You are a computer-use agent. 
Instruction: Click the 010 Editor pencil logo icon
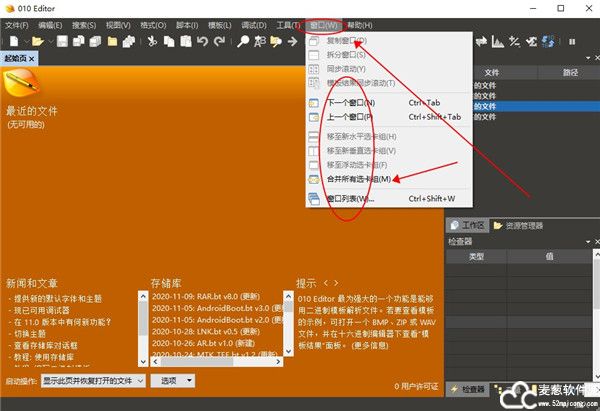pyautogui.click(x=21, y=82)
